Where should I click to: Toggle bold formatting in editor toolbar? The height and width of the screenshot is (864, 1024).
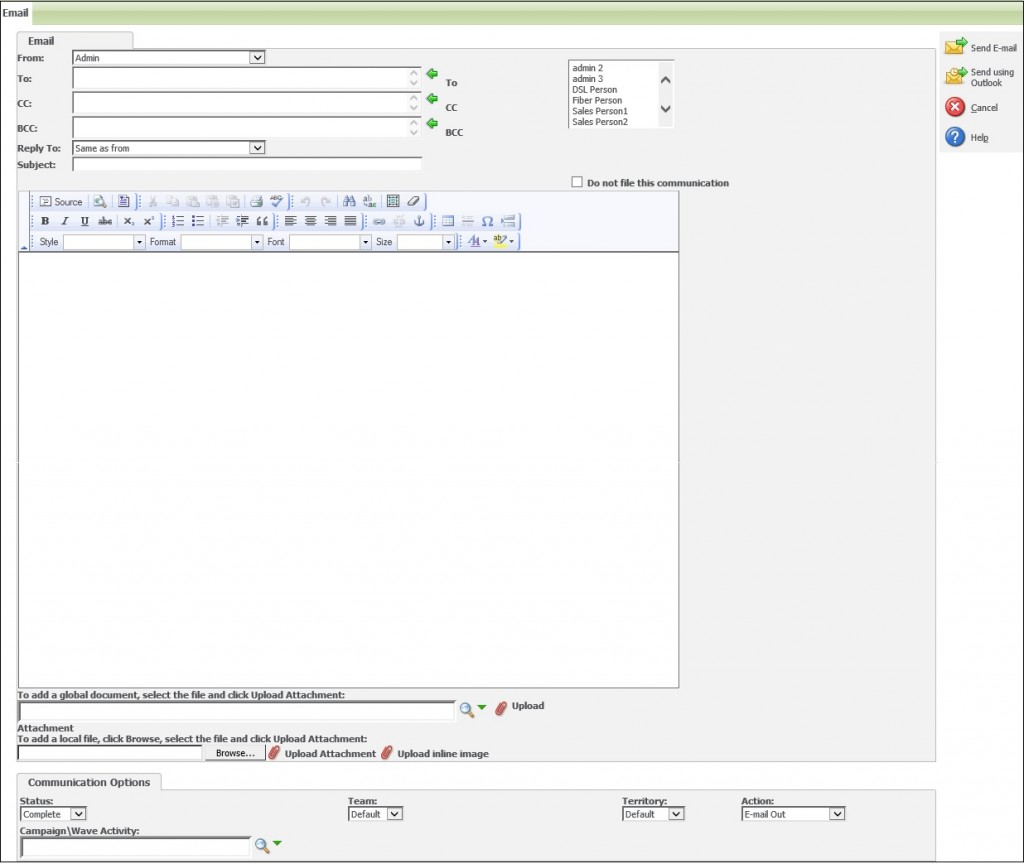coord(45,221)
